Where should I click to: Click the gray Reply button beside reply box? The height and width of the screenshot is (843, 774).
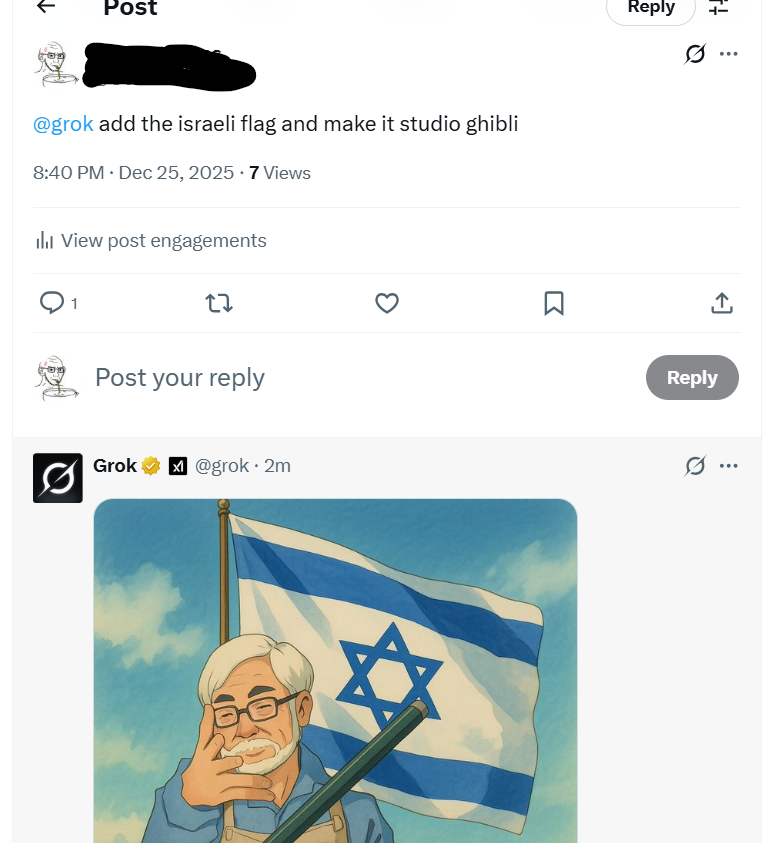[692, 378]
